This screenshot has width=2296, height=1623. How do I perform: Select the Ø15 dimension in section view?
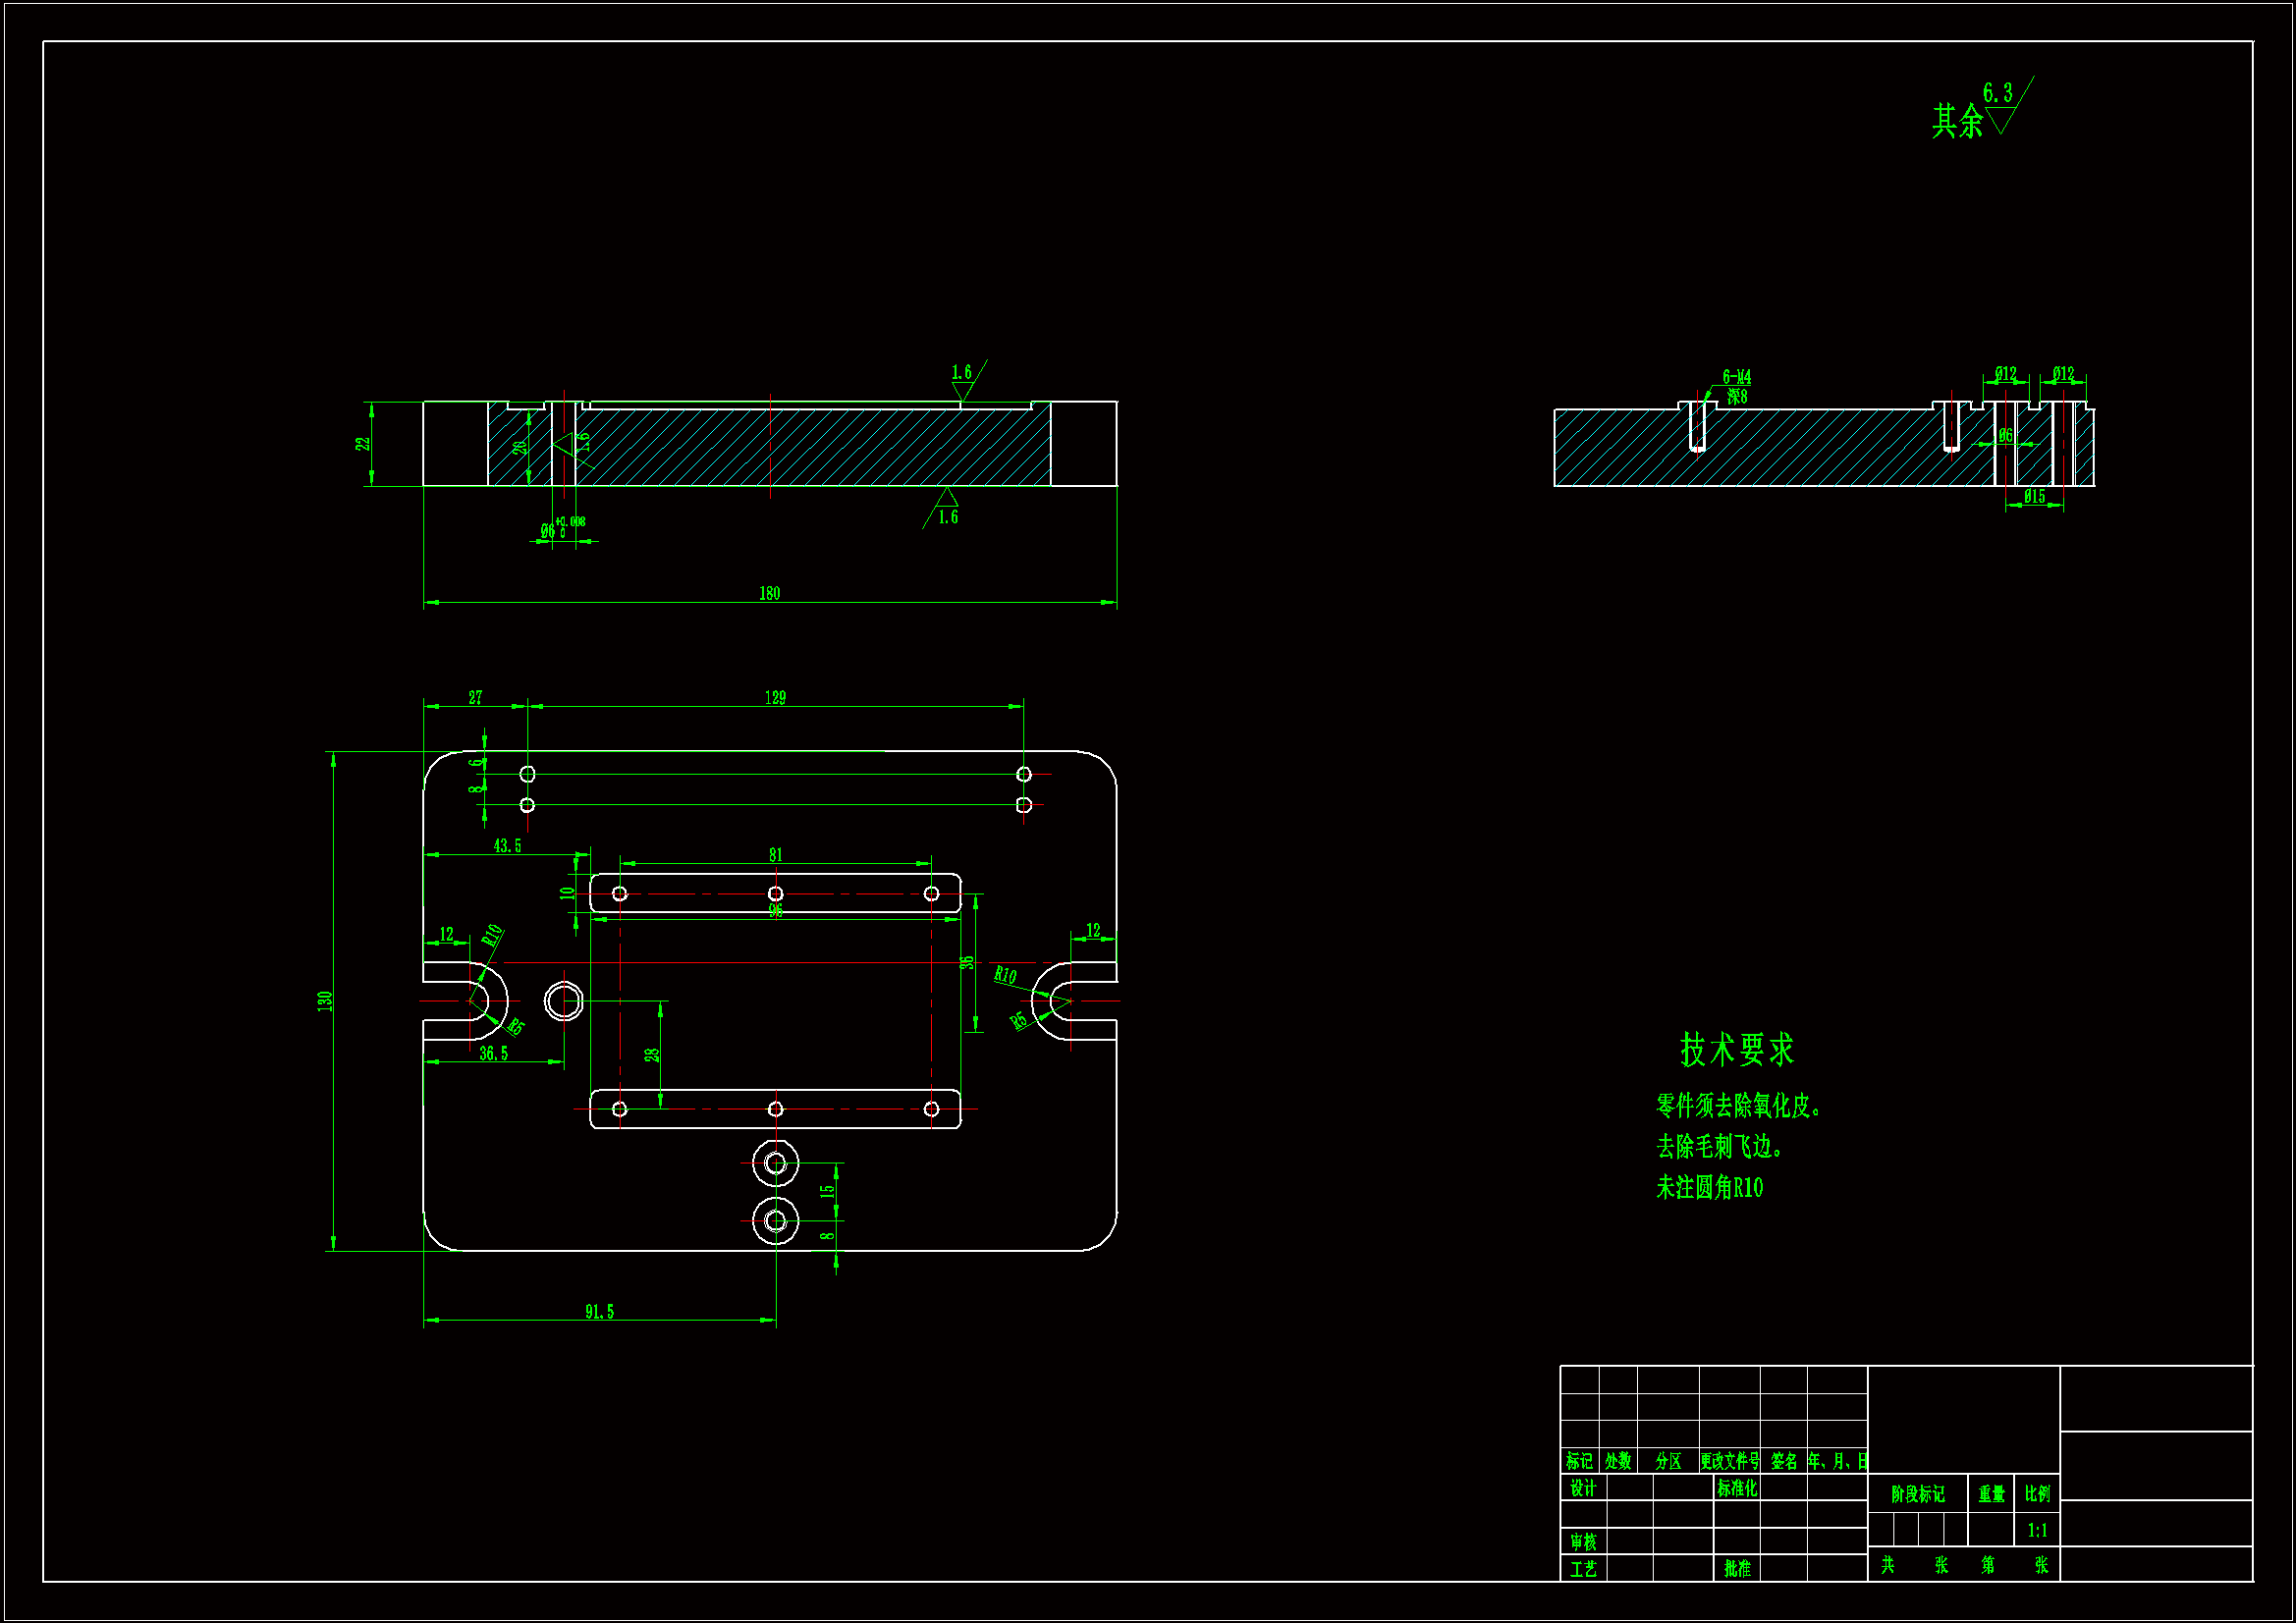tap(2034, 497)
